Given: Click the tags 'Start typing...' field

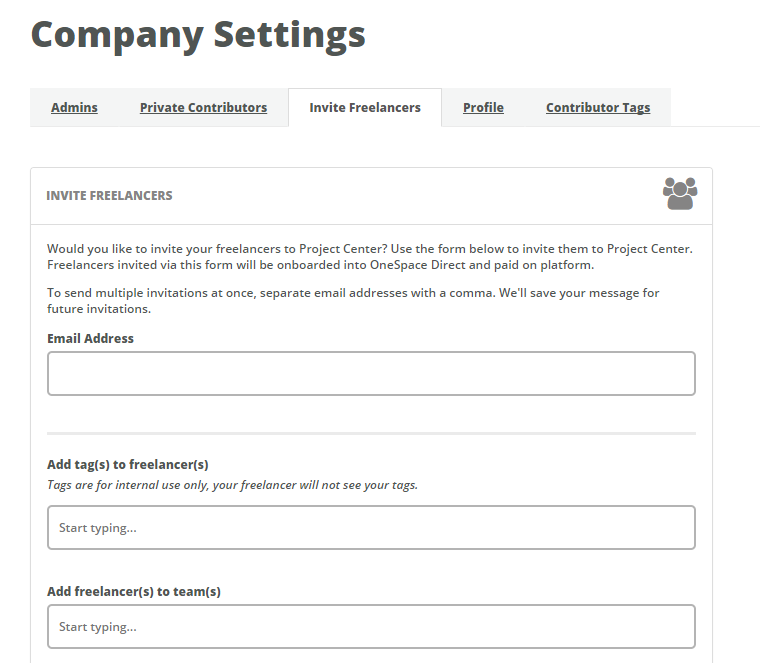Looking at the screenshot, I should pyautogui.click(x=371, y=527).
